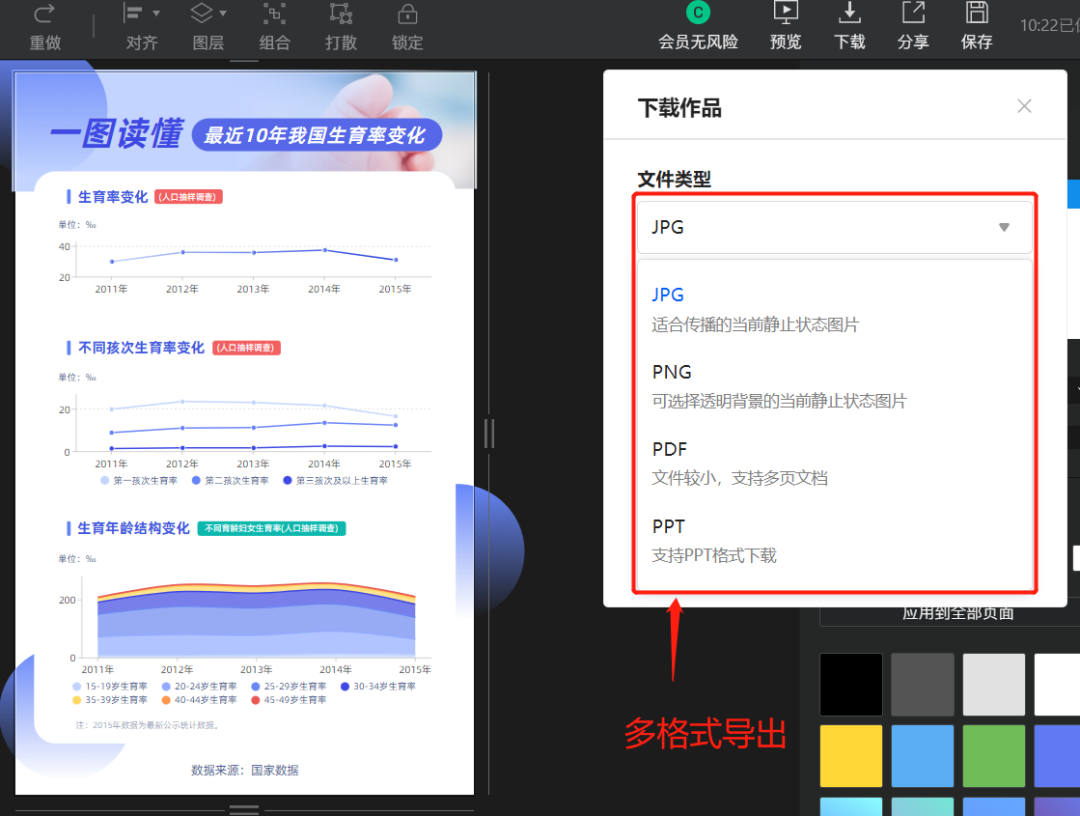Viewport: 1080px width, 816px height.
Task: Click the 数据来源：国家数据 text
Action: [245, 770]
